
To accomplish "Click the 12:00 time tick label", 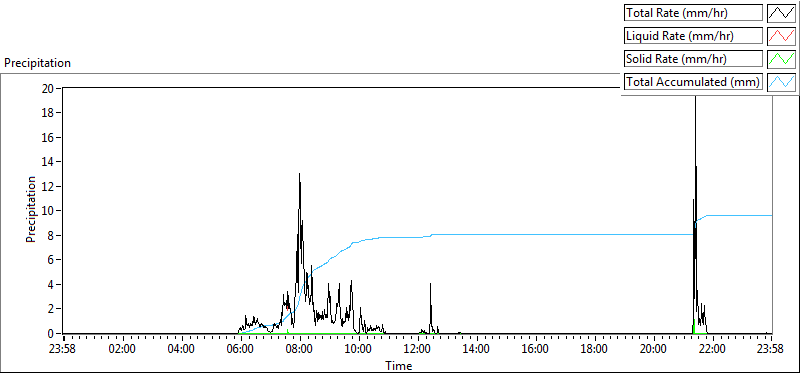I will (418, 350).
